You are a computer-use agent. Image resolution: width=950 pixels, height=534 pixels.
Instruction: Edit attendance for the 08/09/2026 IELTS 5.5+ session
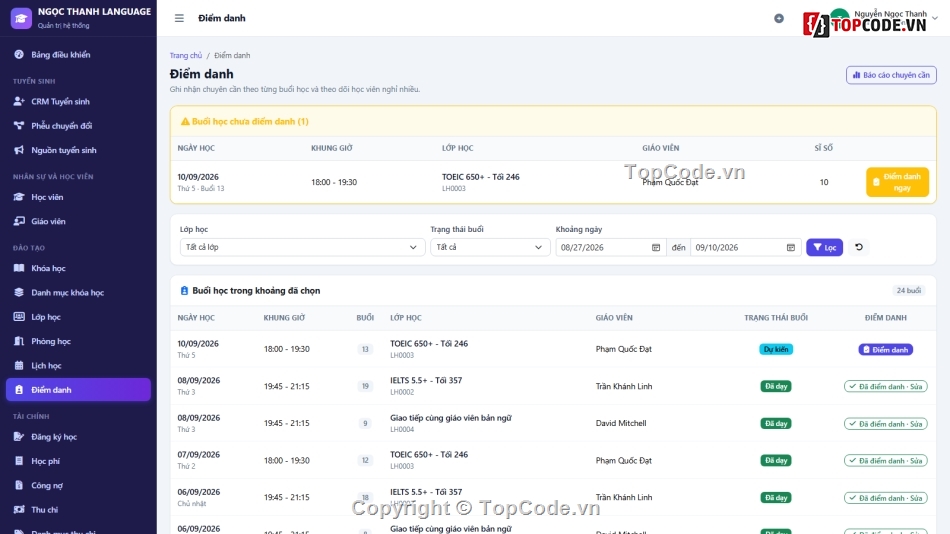(885, 387)
